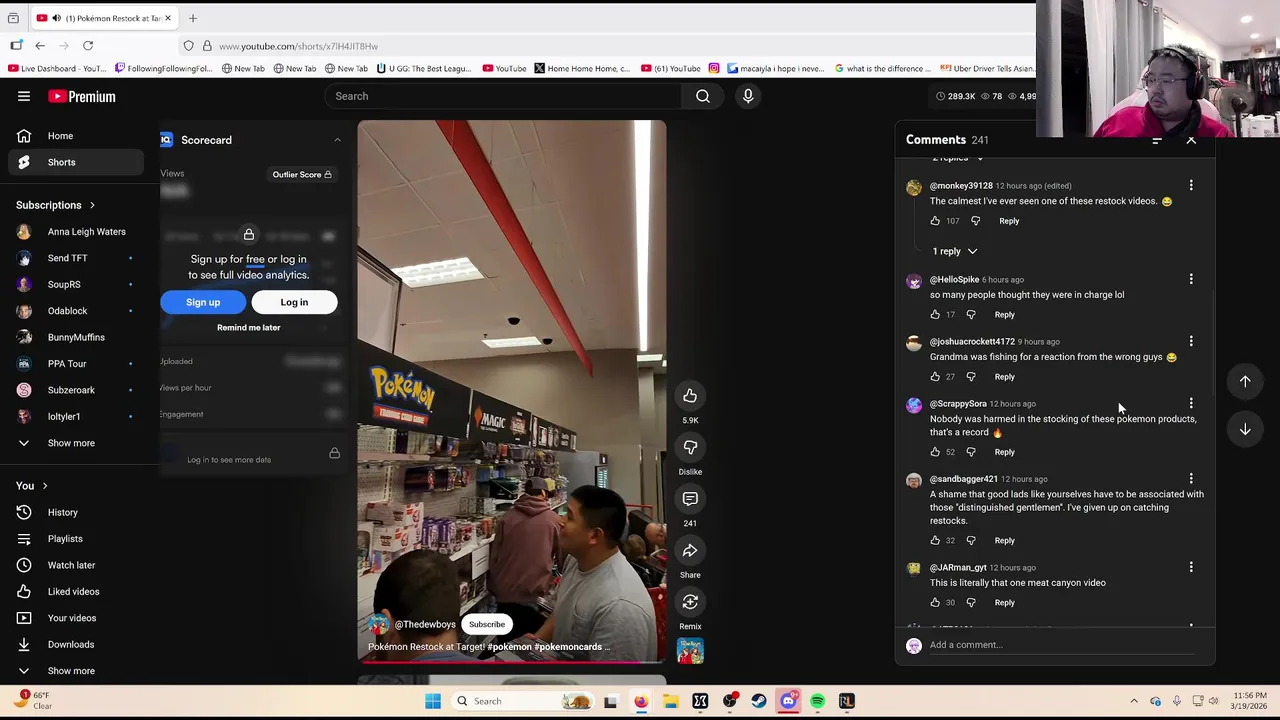1280x720 pixels.
Task: Open Thedewboys channel avatar
Action: point(378,624)
